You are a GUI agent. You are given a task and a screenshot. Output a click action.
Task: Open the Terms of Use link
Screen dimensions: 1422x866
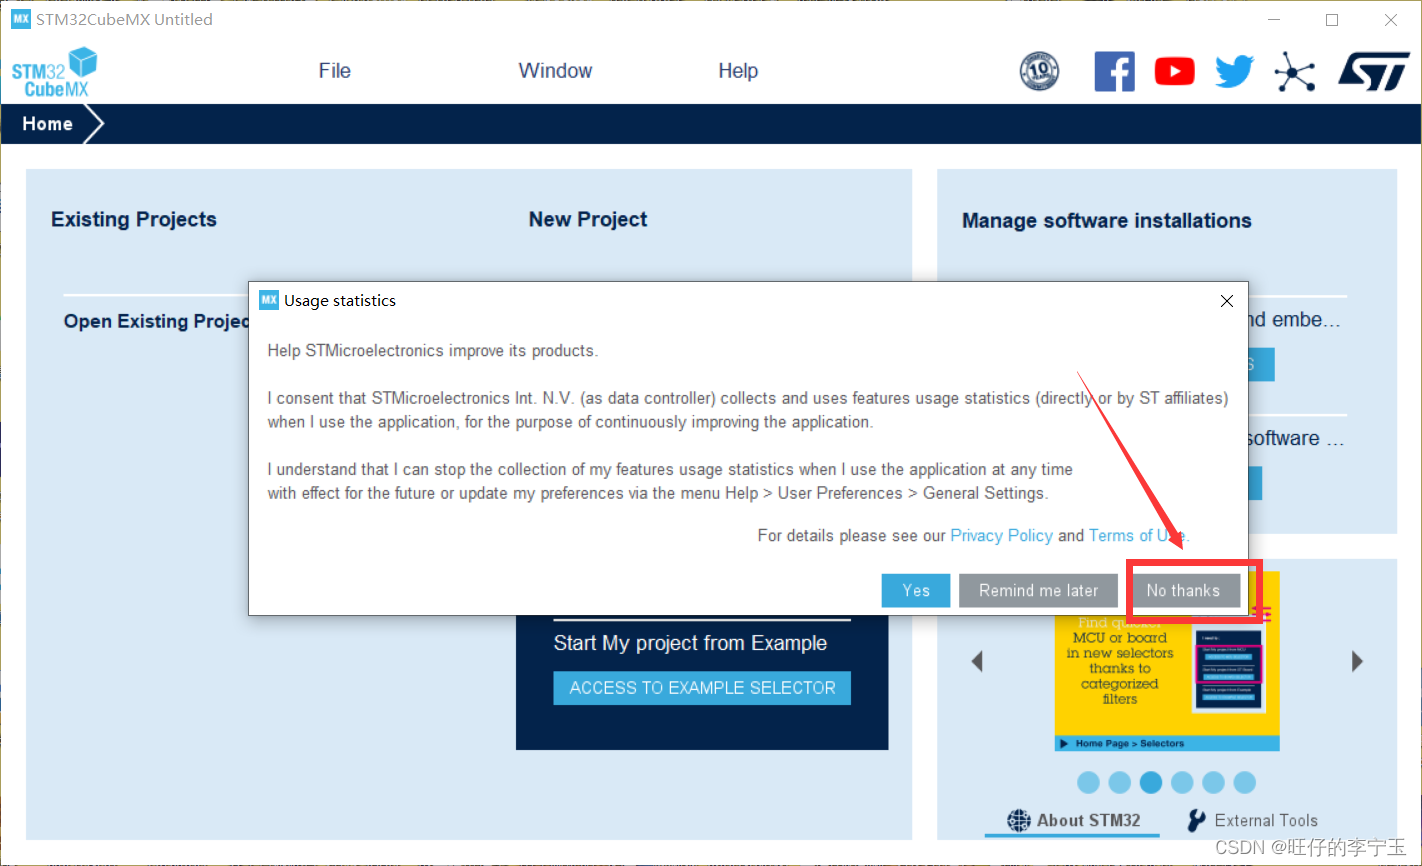(1139, 536)
